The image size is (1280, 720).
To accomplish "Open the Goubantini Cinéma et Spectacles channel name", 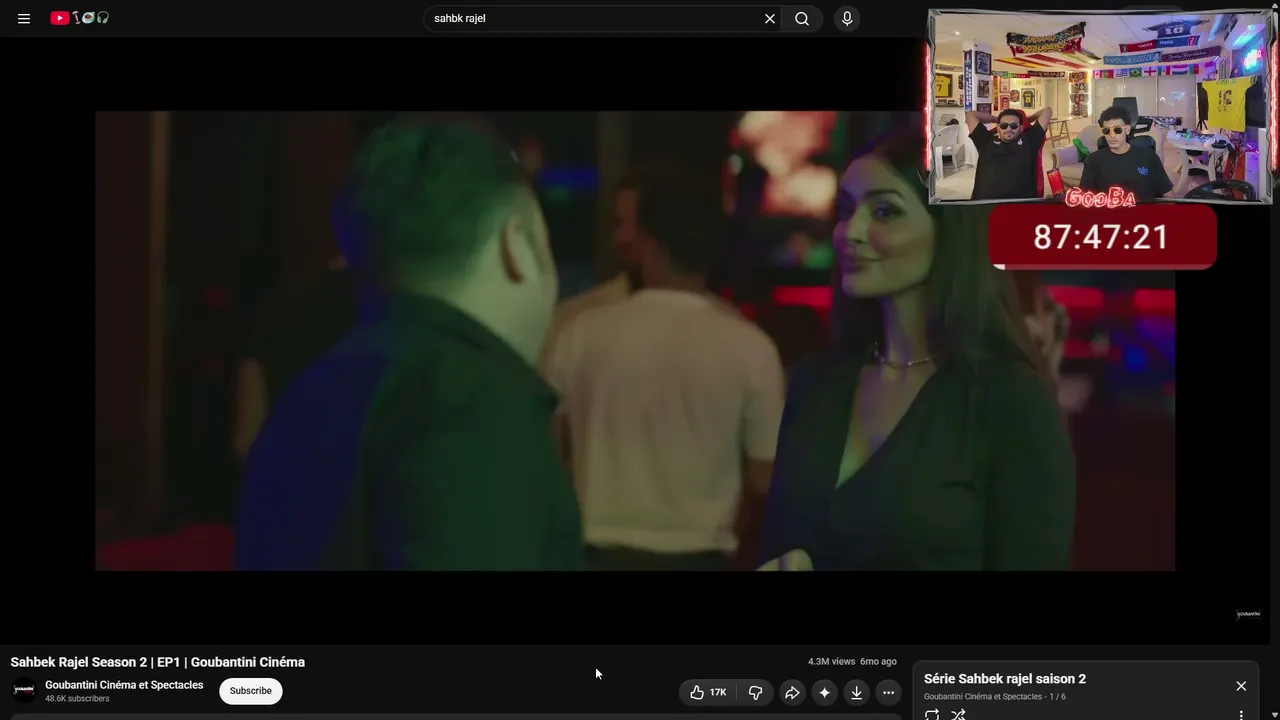I will click(124, 685).
